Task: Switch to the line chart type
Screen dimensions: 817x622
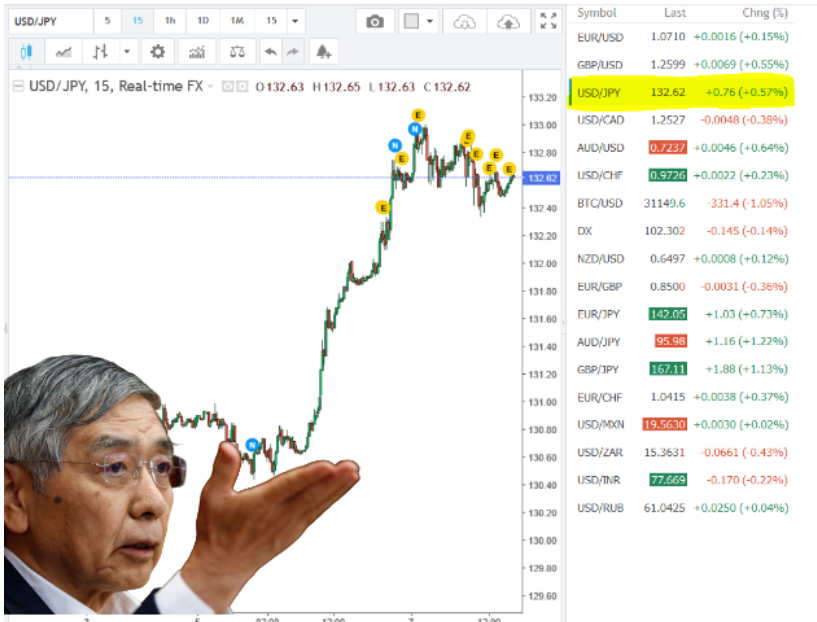Action: click(64, 52)
